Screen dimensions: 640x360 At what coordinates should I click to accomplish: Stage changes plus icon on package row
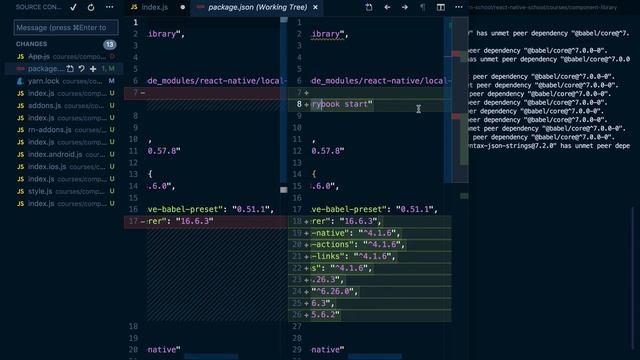click(93, 69)
